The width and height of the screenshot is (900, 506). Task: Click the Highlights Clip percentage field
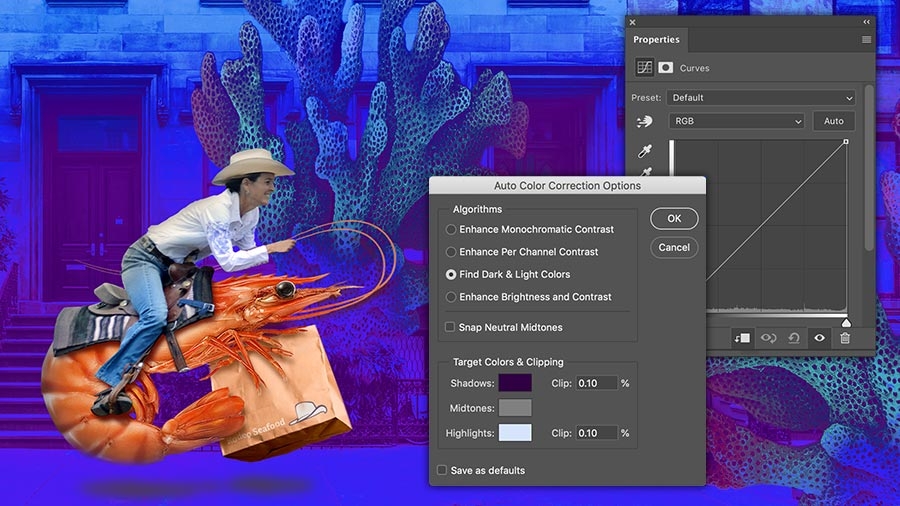pos(596,433)
